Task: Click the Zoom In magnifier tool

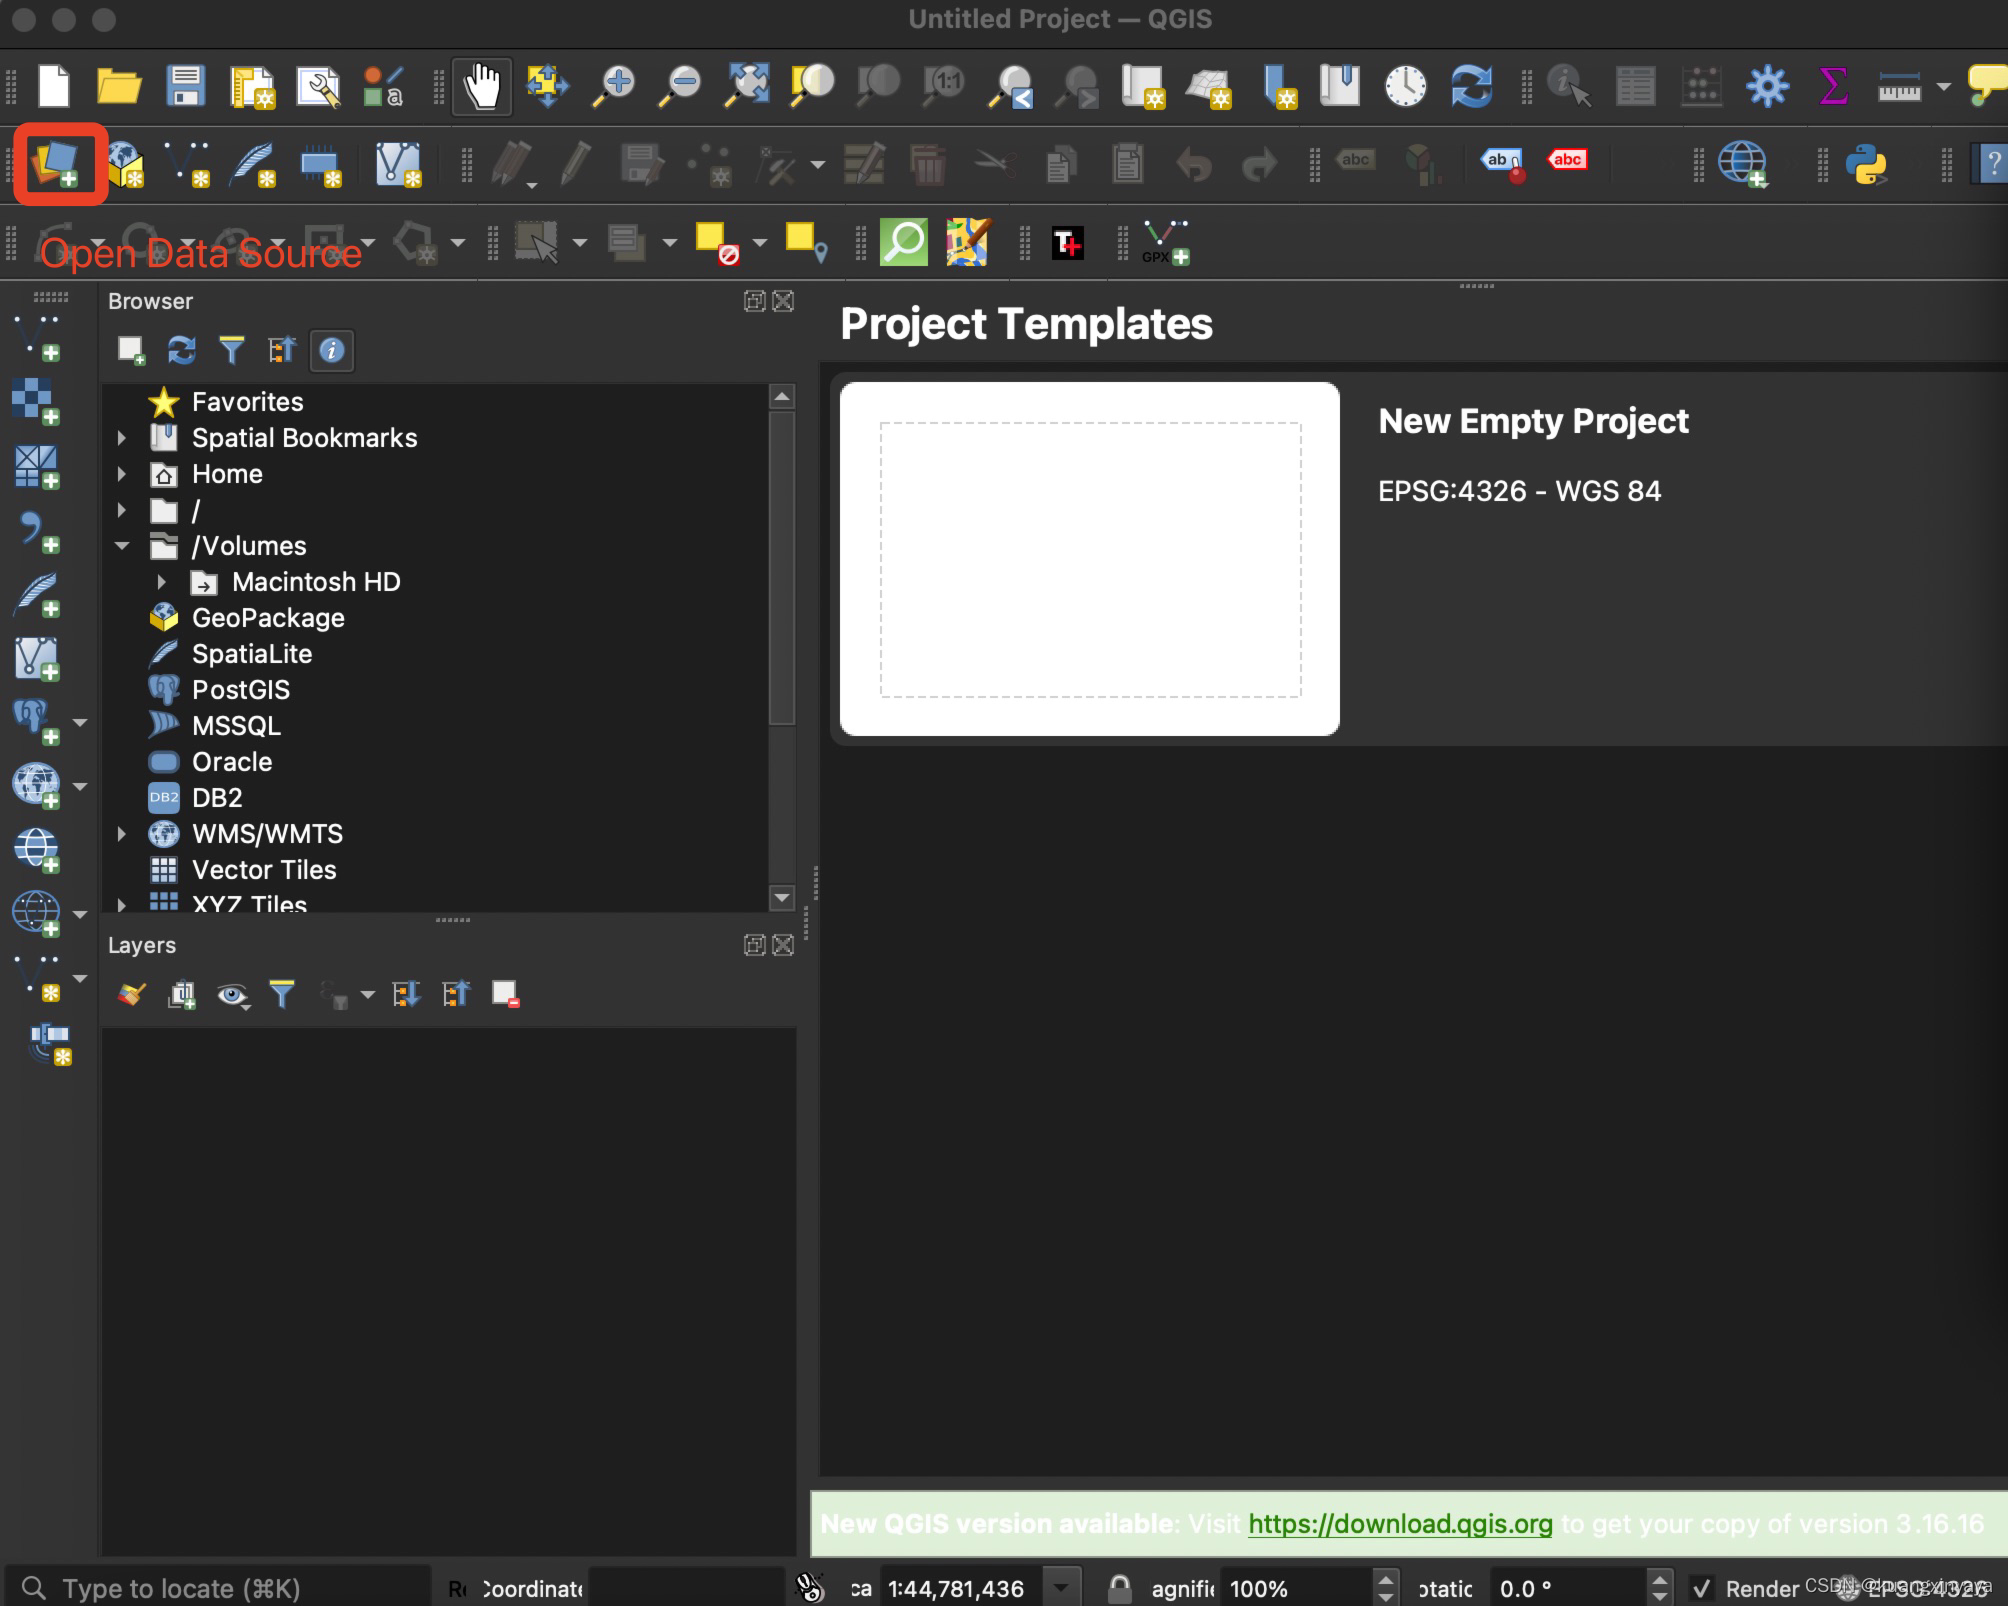Action: click(614, 86)
